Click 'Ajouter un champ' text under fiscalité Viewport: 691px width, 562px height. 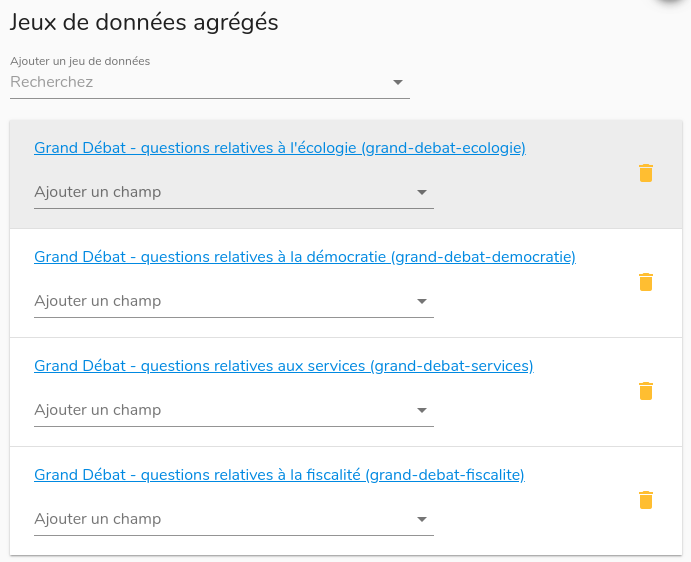click(x=98, y=519)
